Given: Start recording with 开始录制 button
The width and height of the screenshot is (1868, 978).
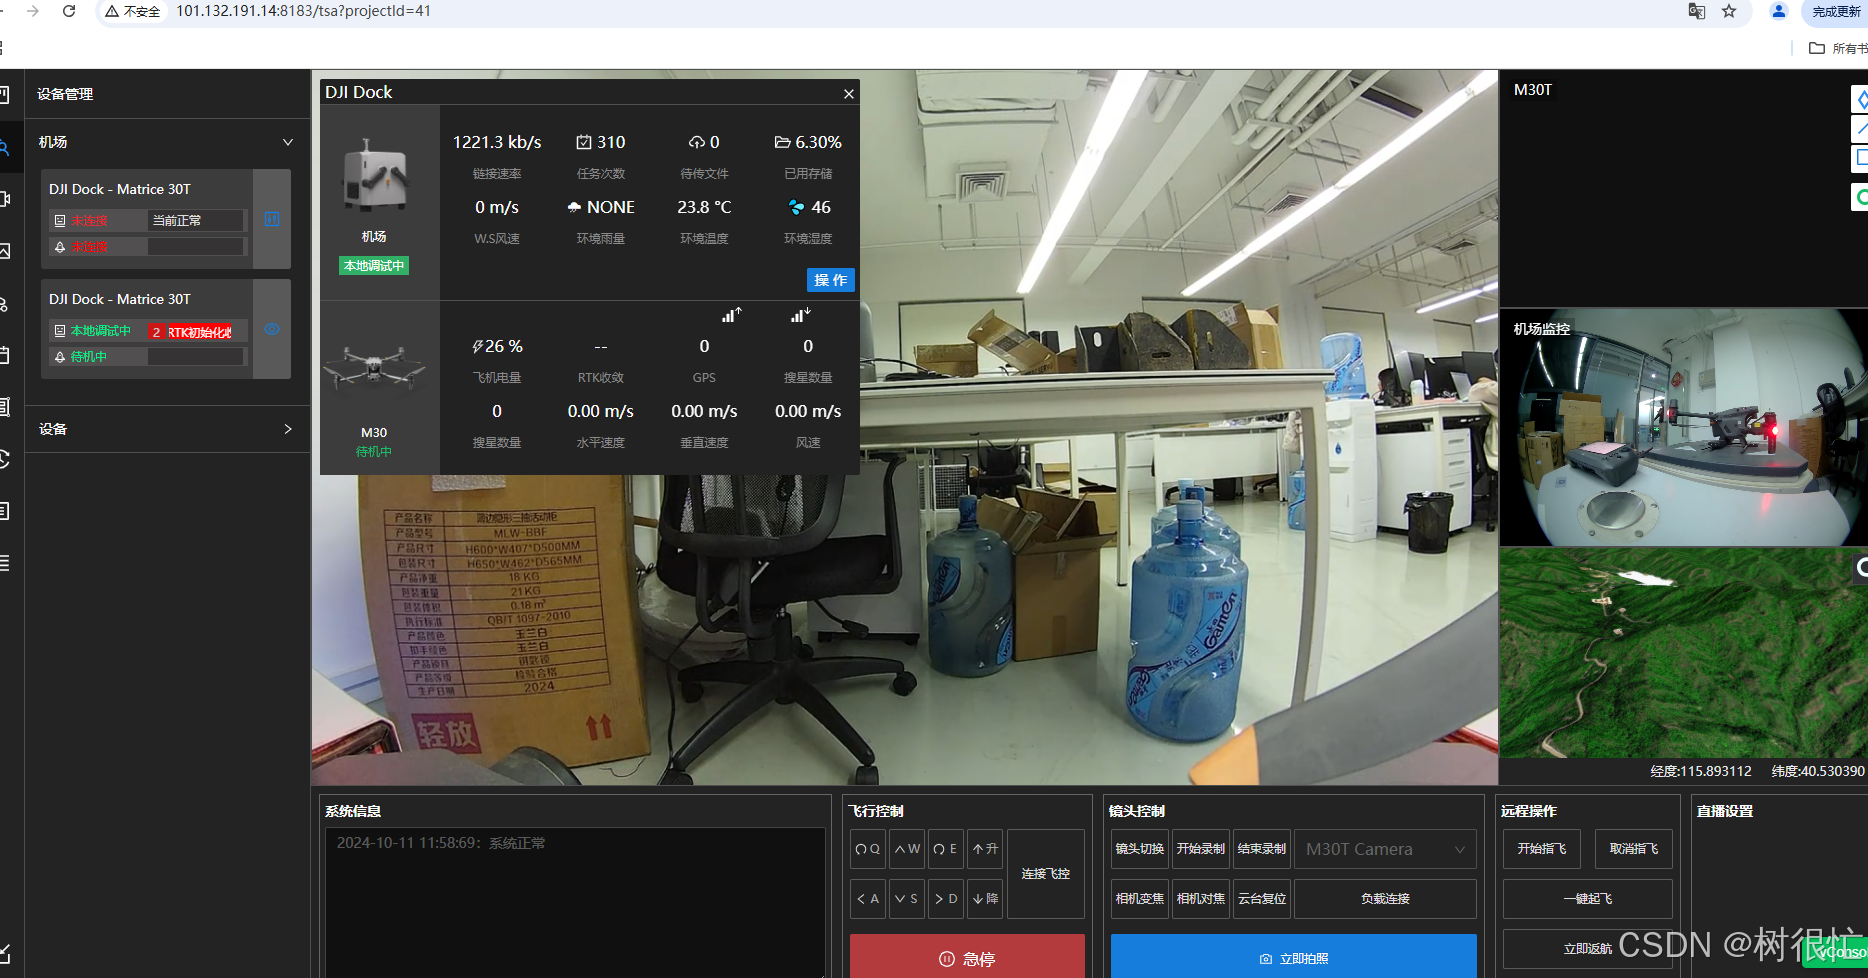Looking at the screenshot, I should point(1201,848).
